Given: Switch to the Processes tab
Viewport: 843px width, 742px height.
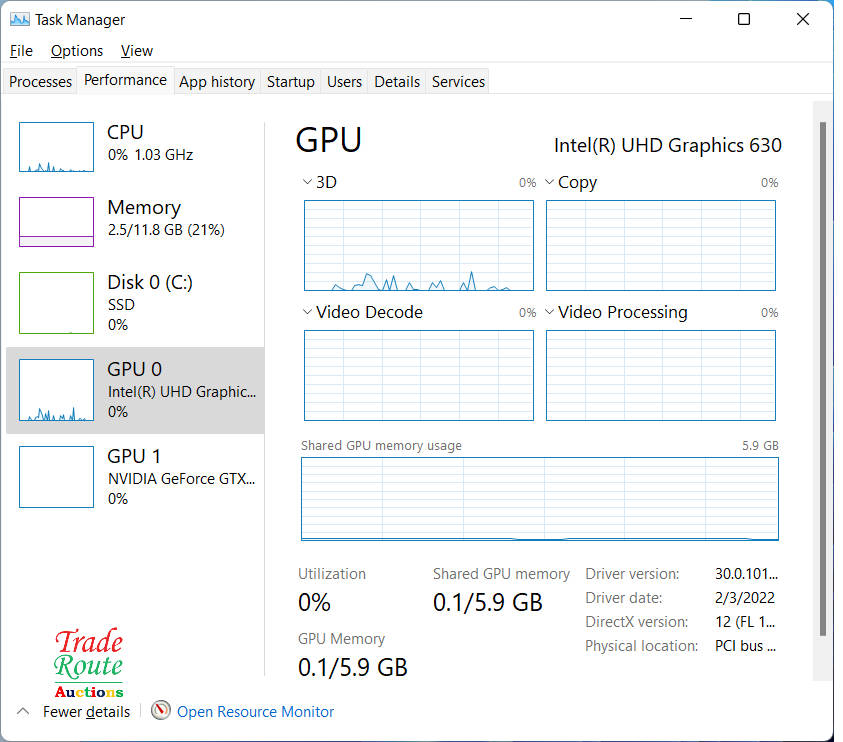Looking at the screenshot, I should pyautogui.click(x=41, y=82).
